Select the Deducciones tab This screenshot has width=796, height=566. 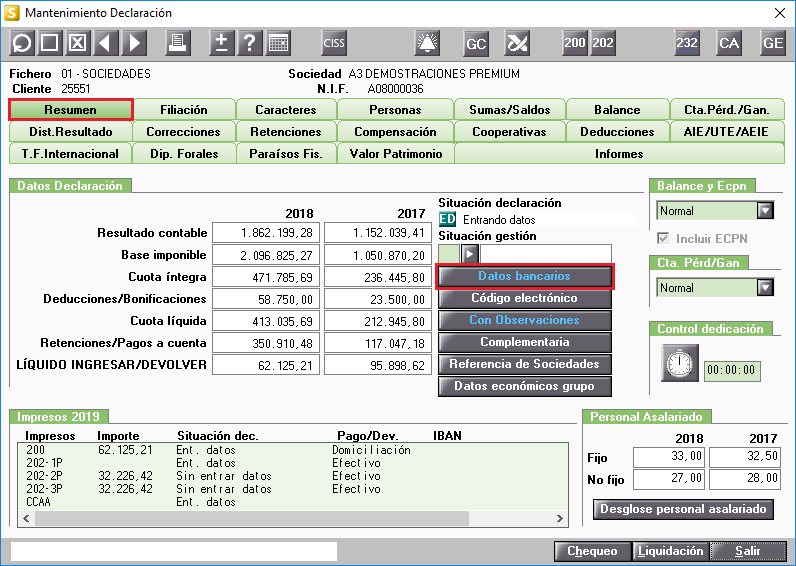(x=617, y=132)
